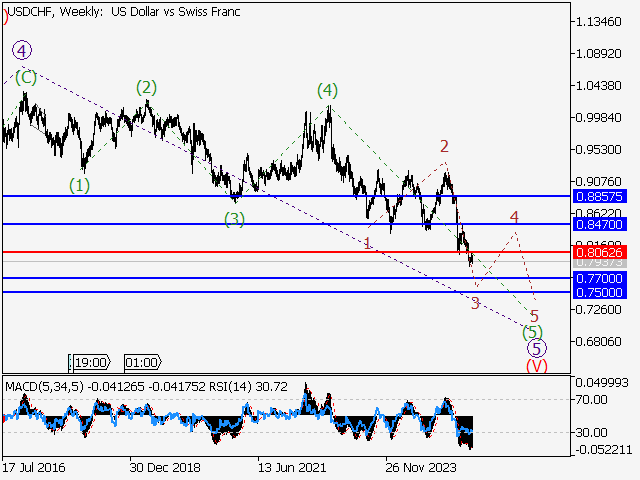Viewport: 640px width, 480px height.
Task: Select the 19:00 time marker
Action: click(92, 362)
